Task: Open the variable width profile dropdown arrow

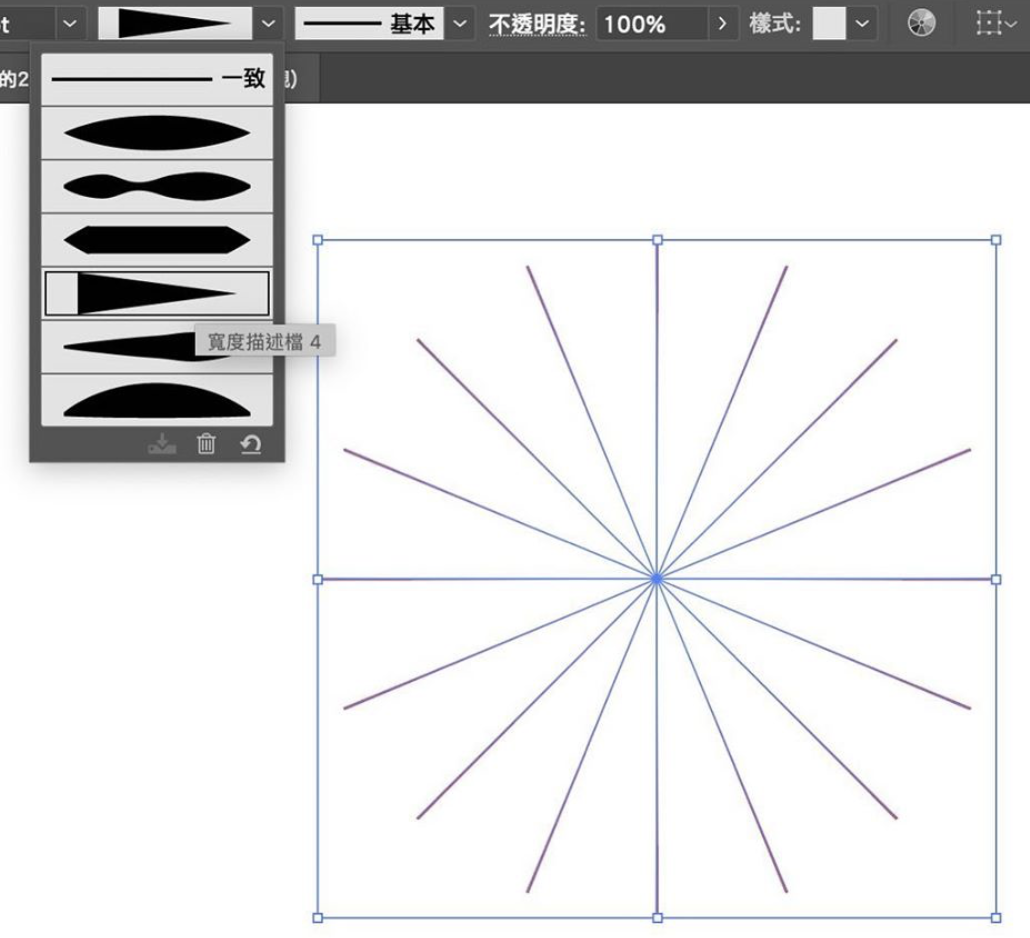Action: coord(268,24)
